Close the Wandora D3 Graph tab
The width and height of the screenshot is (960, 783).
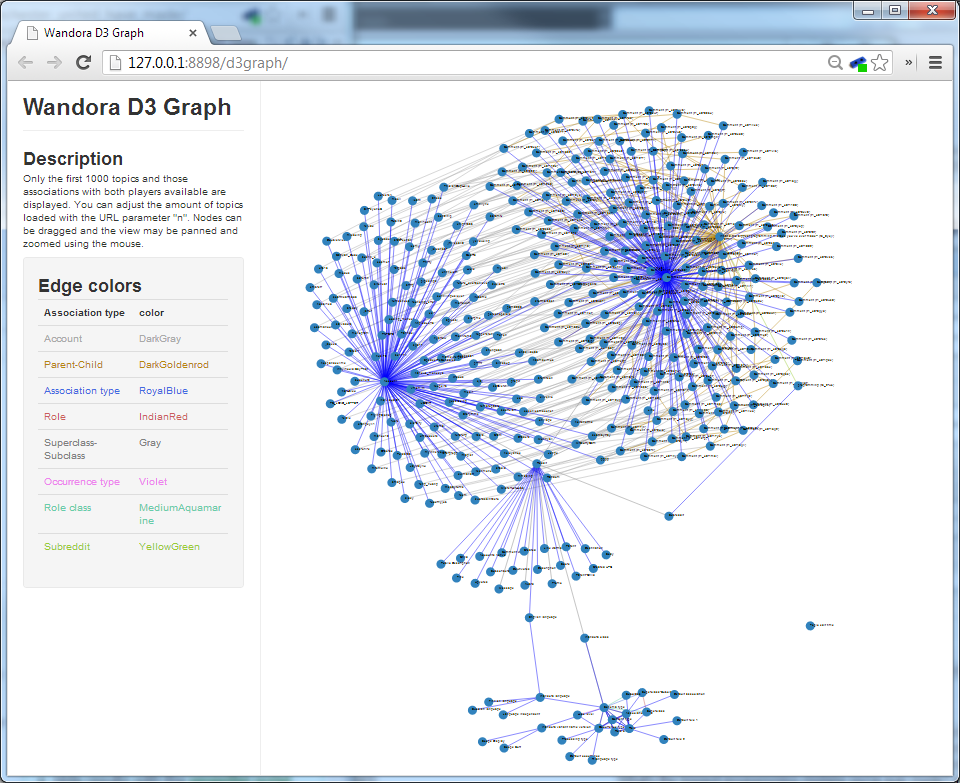coord(195,33)
